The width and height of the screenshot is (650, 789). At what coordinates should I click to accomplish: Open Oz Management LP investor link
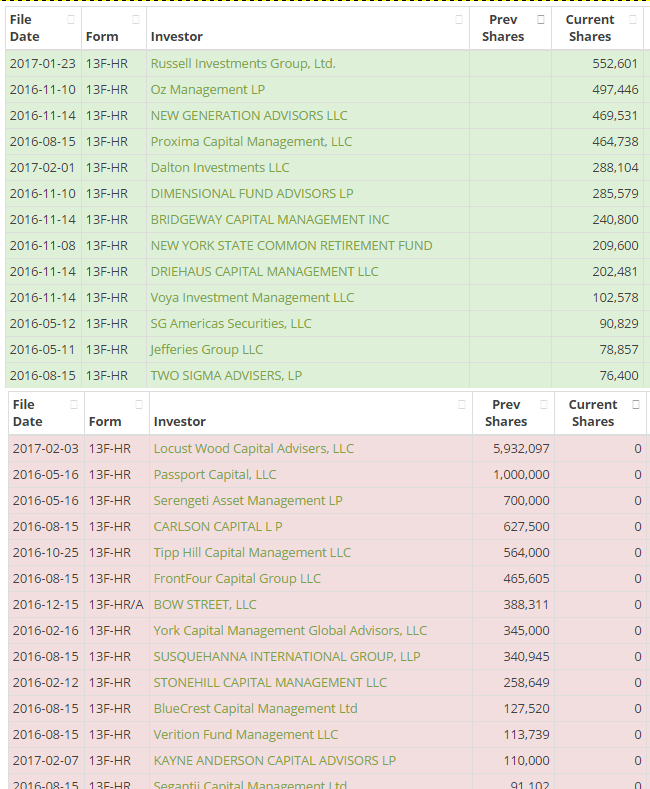(x=208, y=90)
